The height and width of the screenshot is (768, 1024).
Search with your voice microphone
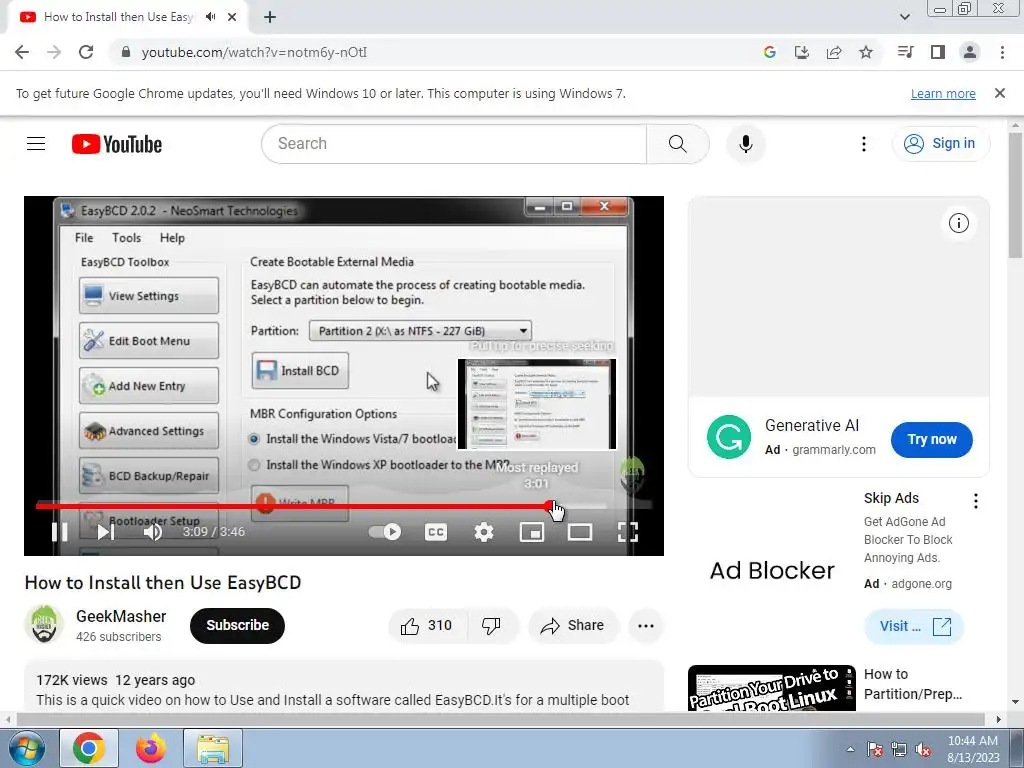click(x=746, y=144)
